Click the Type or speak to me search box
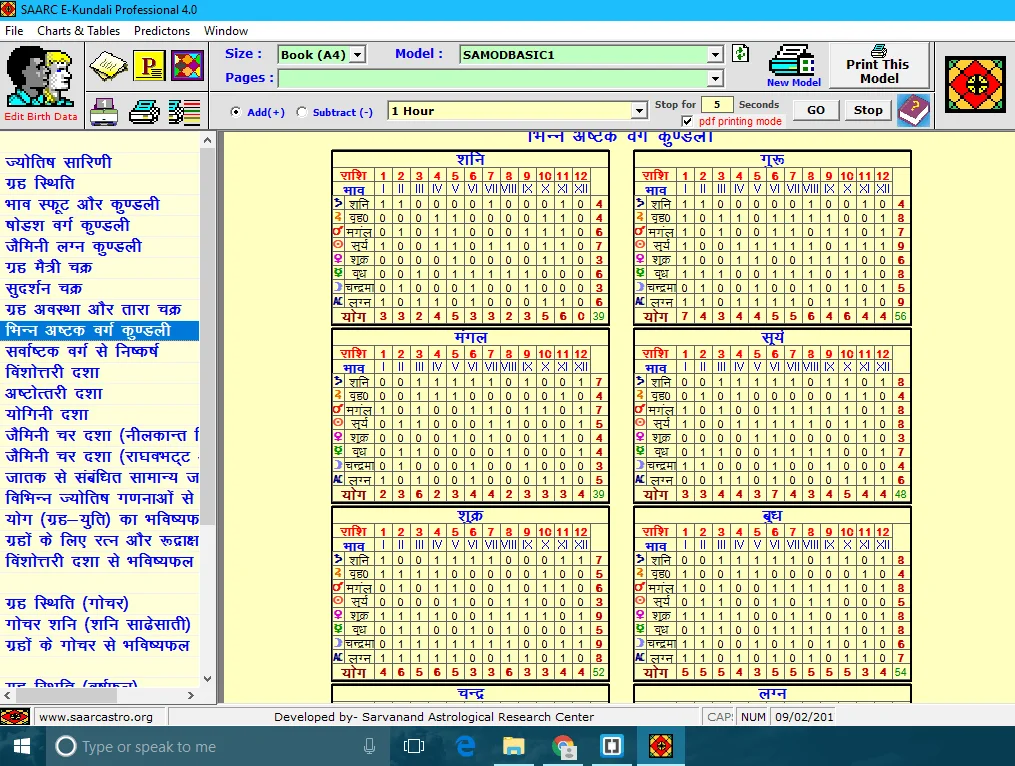The image size is (1015, 766). 220,747
